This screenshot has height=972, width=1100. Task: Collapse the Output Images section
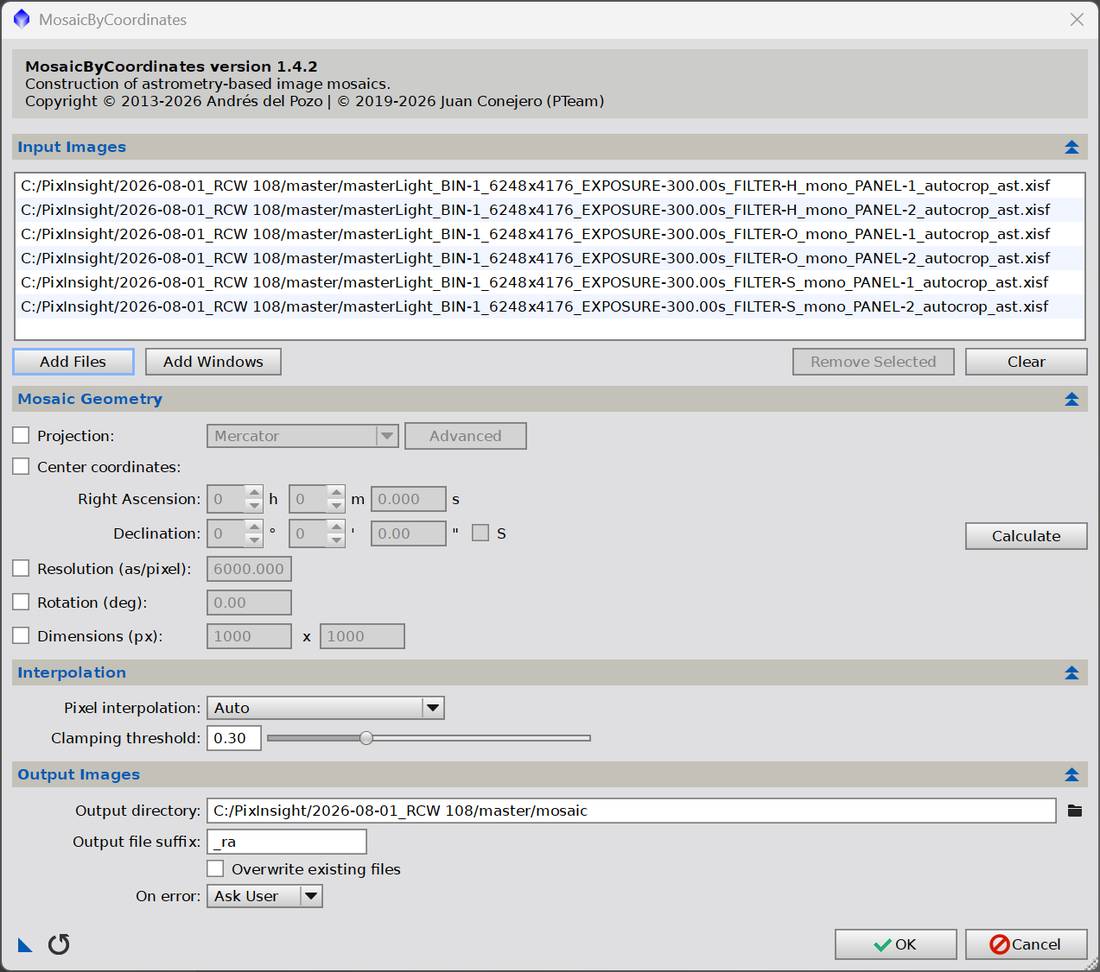1071,775
